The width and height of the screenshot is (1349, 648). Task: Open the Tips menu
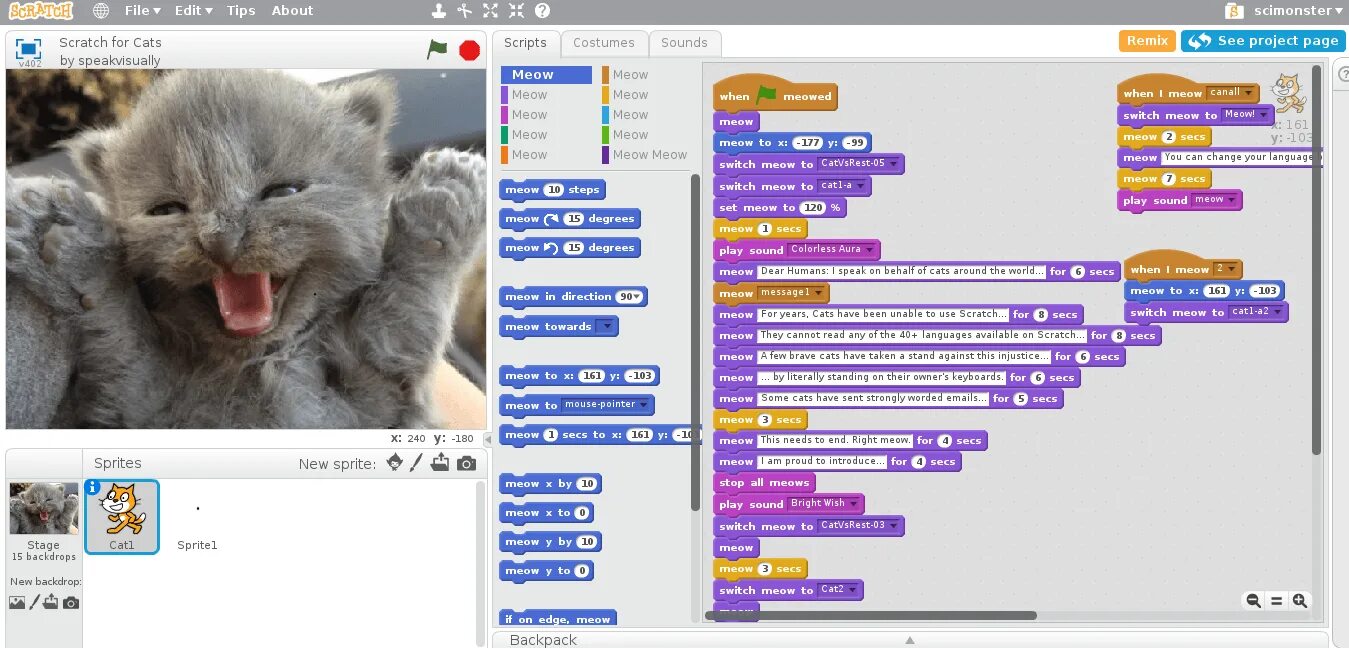241,11
